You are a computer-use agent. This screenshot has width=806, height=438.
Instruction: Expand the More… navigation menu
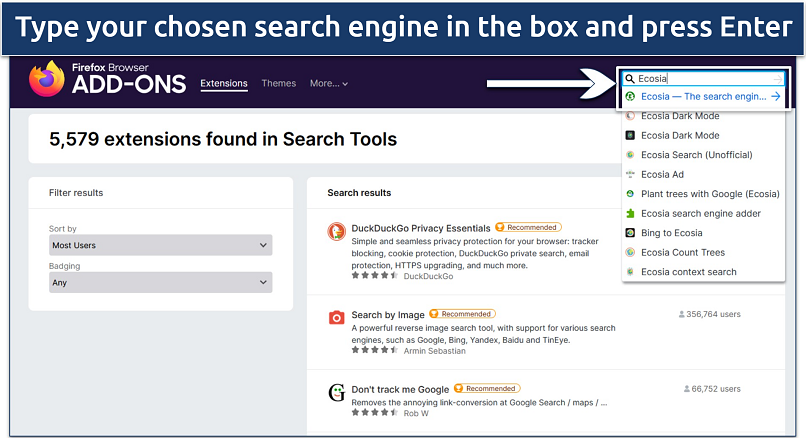(329, 84)
